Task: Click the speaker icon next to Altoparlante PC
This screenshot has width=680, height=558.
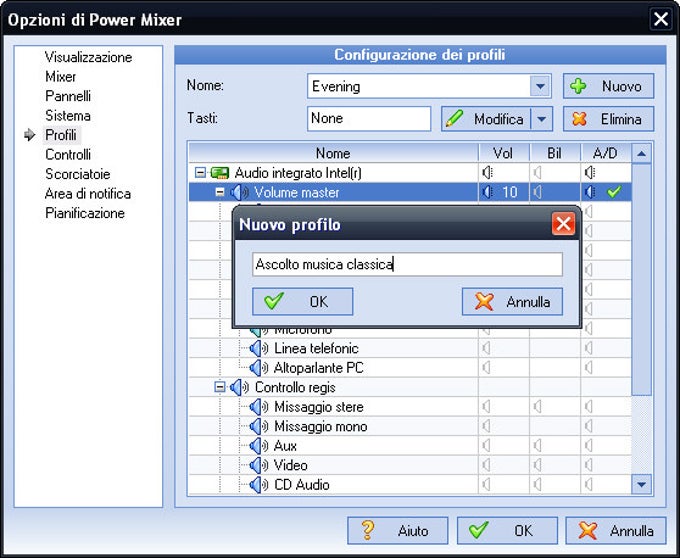Action: point(259,368)
